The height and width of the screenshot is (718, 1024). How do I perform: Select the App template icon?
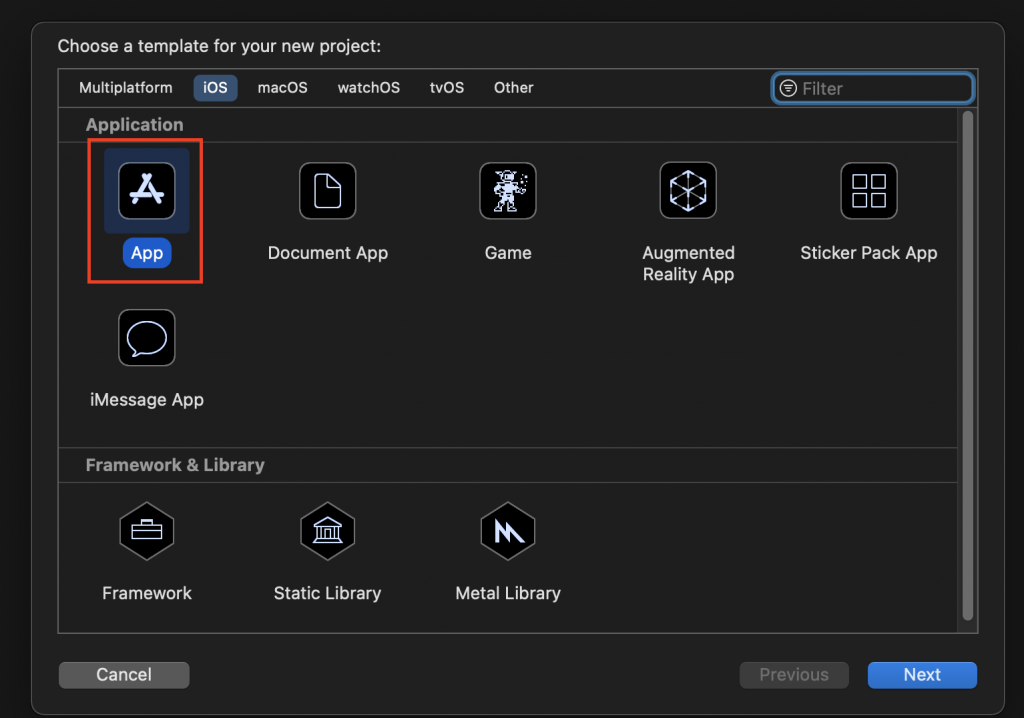click(x=146, y=191)
